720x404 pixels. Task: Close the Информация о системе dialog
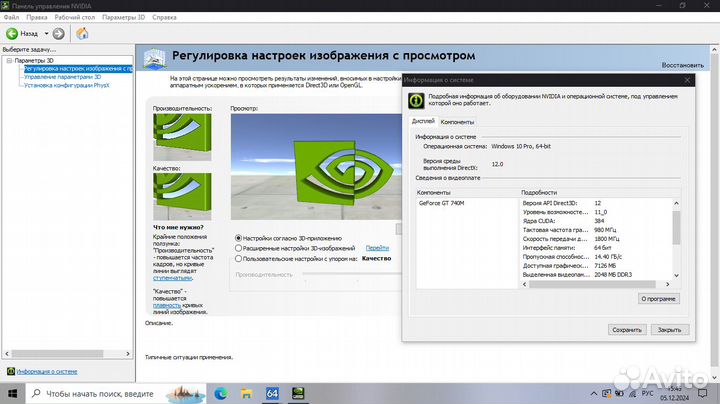pyautogui.click(x=687, y=80)
